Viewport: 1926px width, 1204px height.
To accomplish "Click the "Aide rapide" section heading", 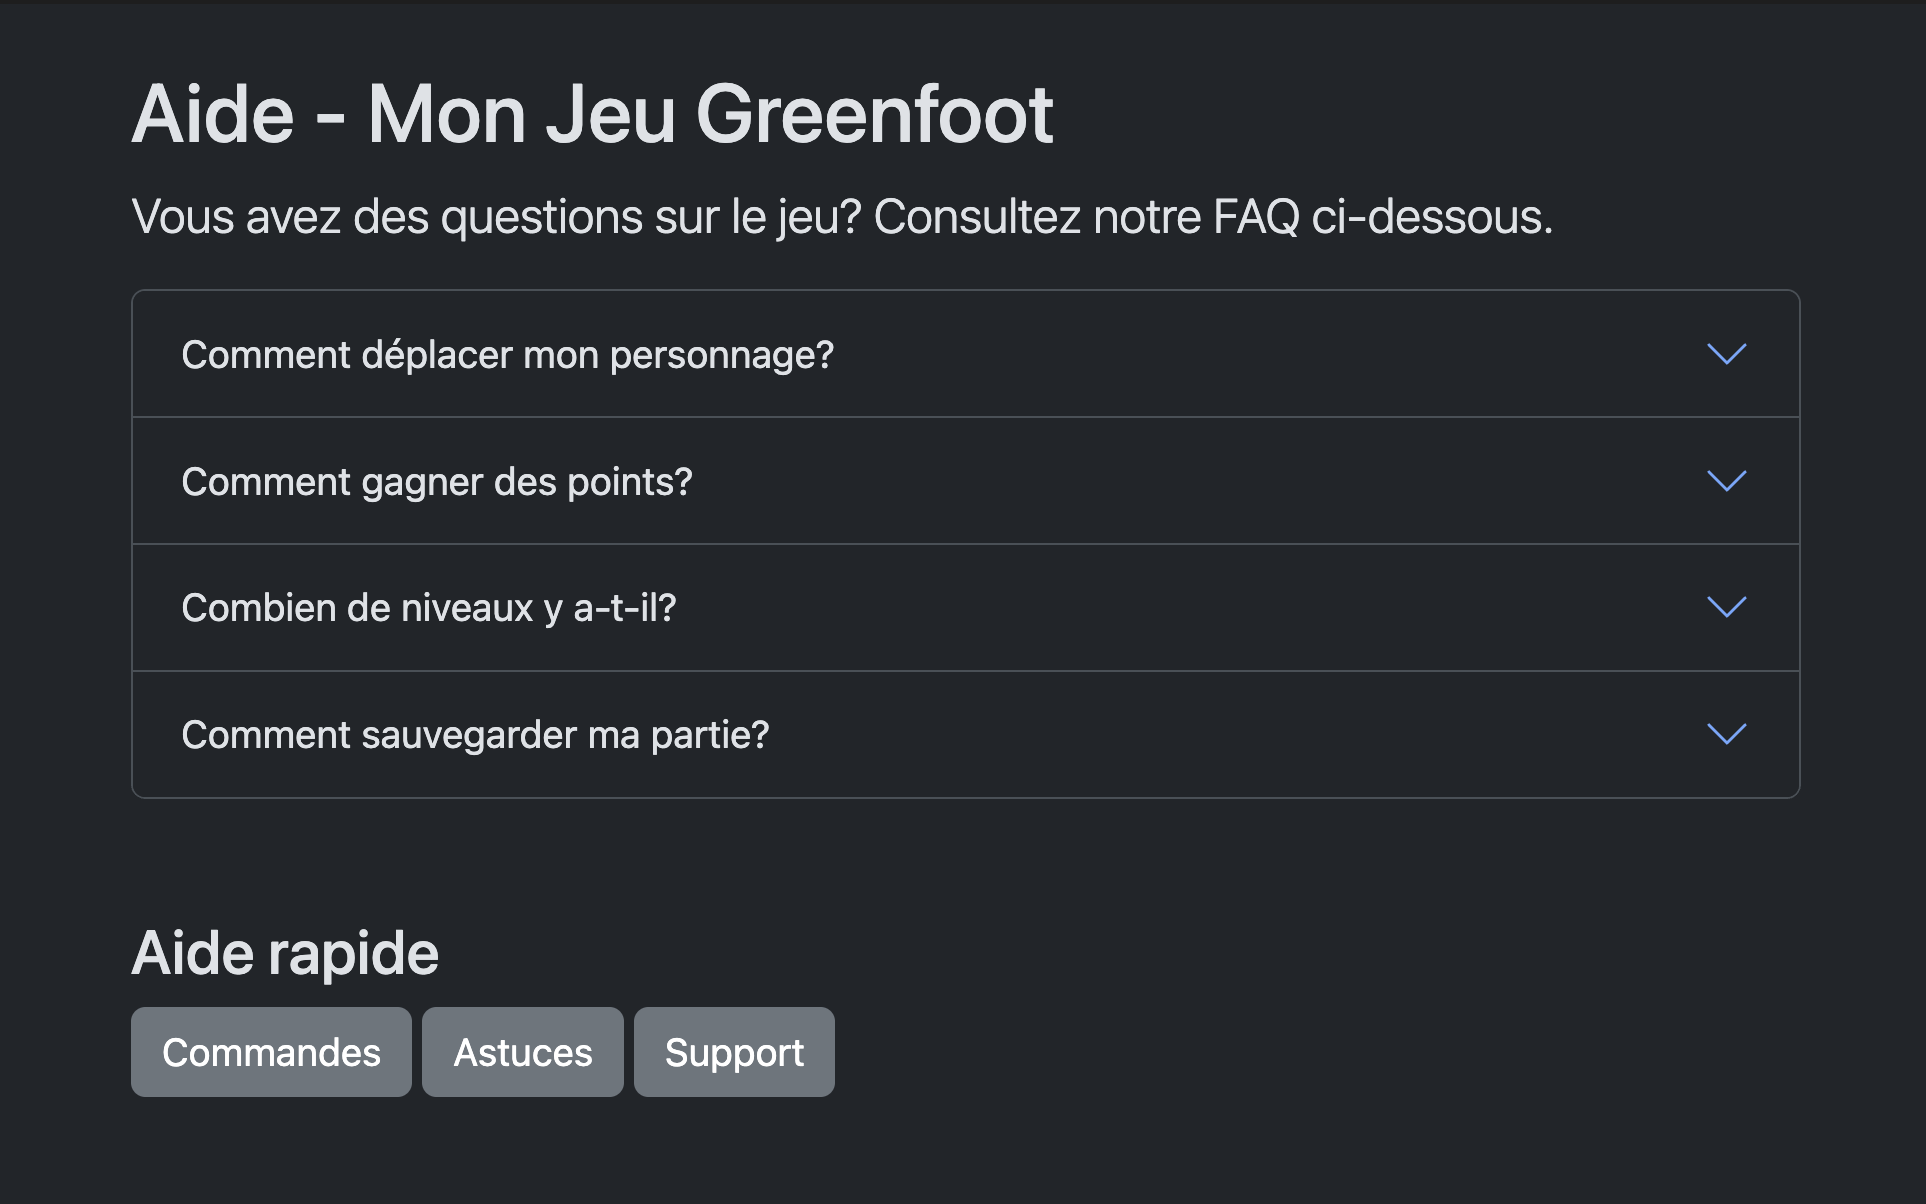I will coord(285,953).
